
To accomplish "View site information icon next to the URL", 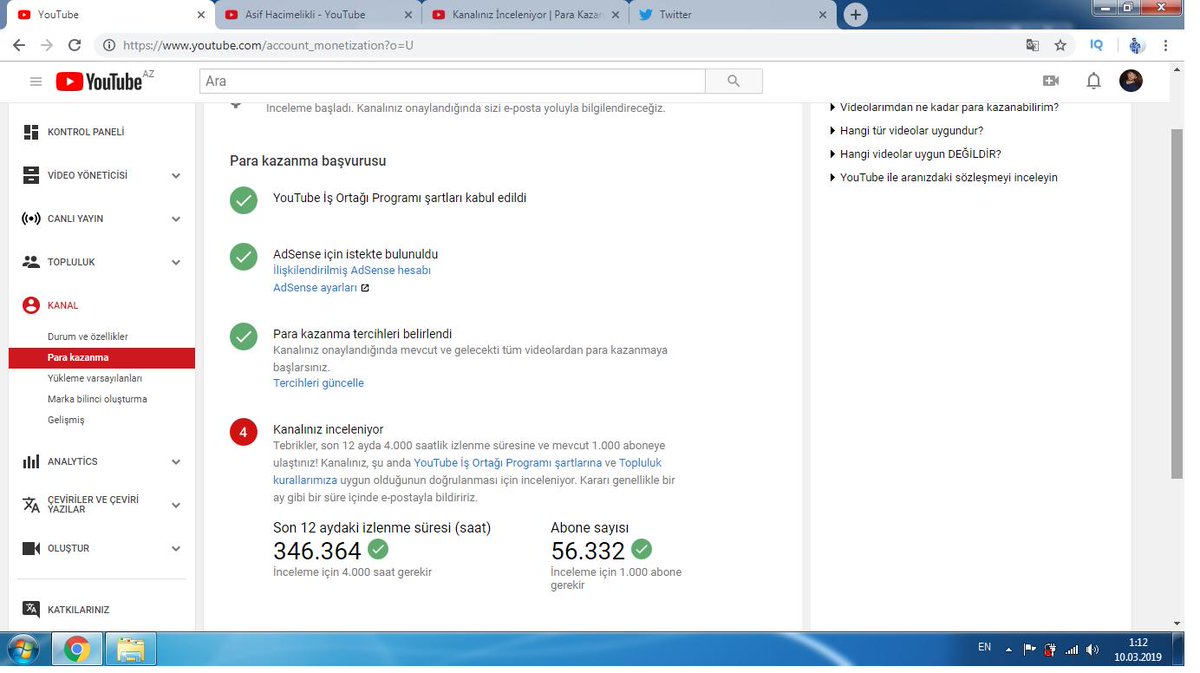I will [108, 45].
